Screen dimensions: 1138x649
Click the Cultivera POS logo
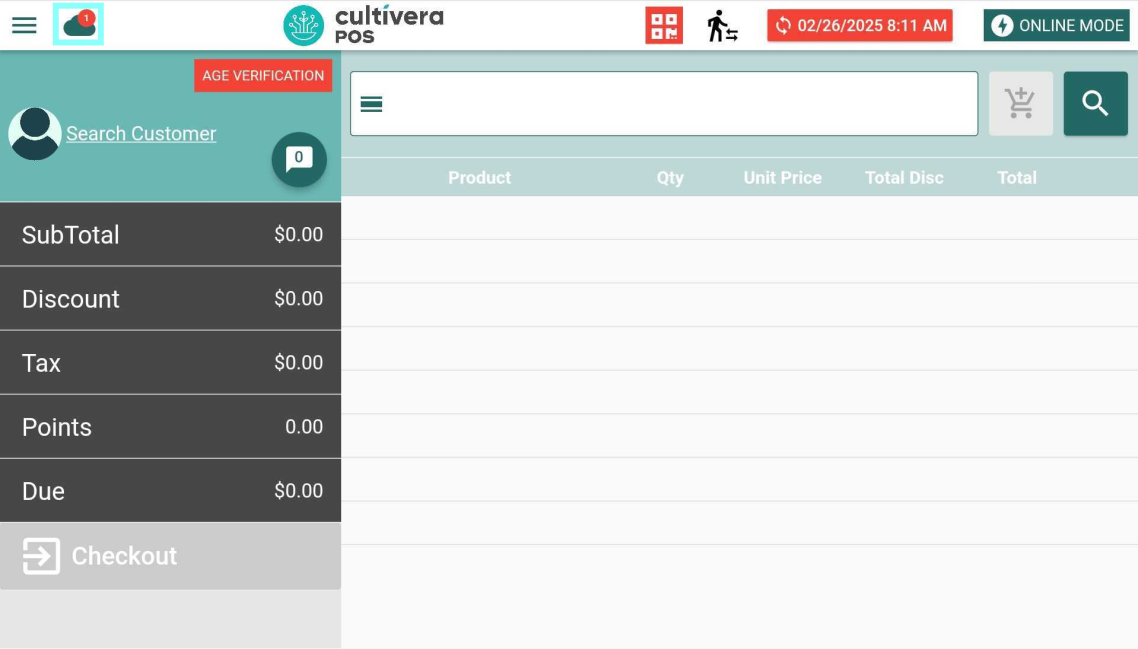click(363, 25)
